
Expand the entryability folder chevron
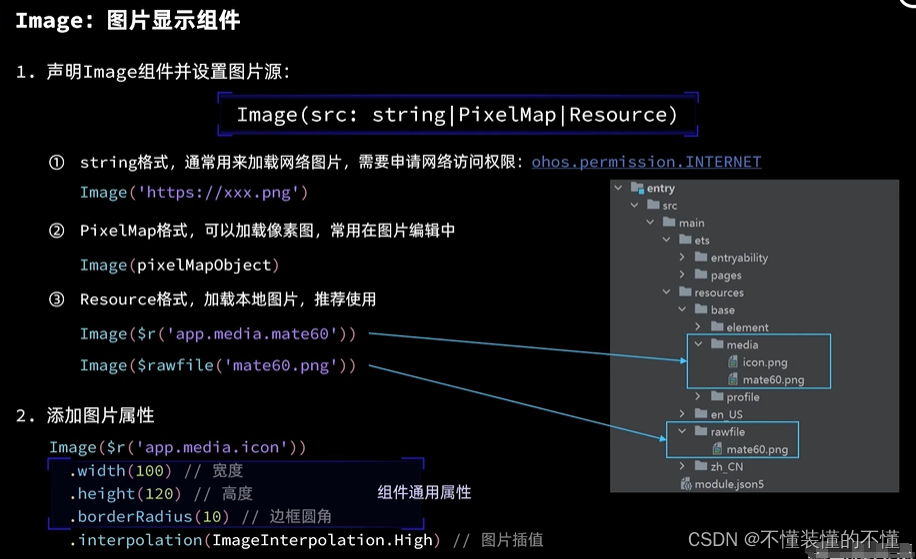682,257
